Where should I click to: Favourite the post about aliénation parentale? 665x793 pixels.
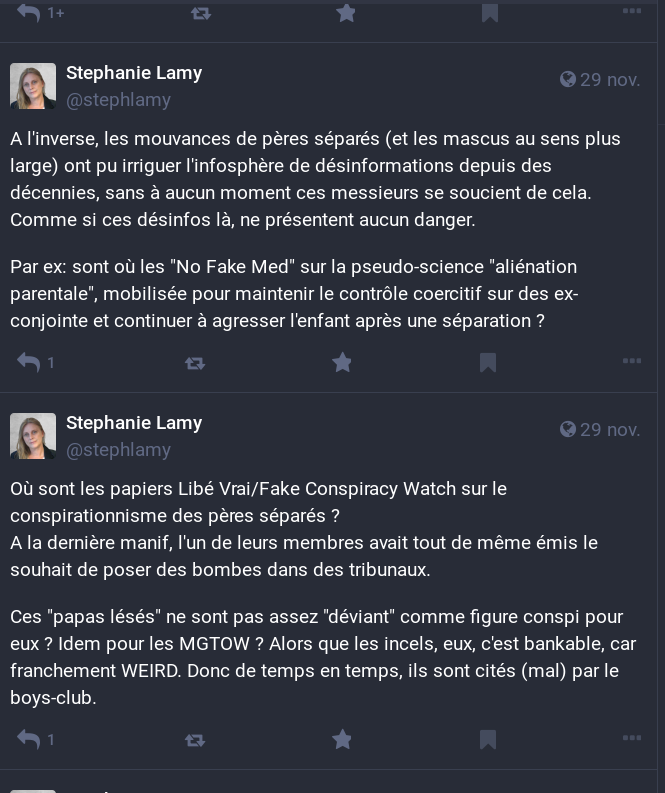click(x=342, y=362)
